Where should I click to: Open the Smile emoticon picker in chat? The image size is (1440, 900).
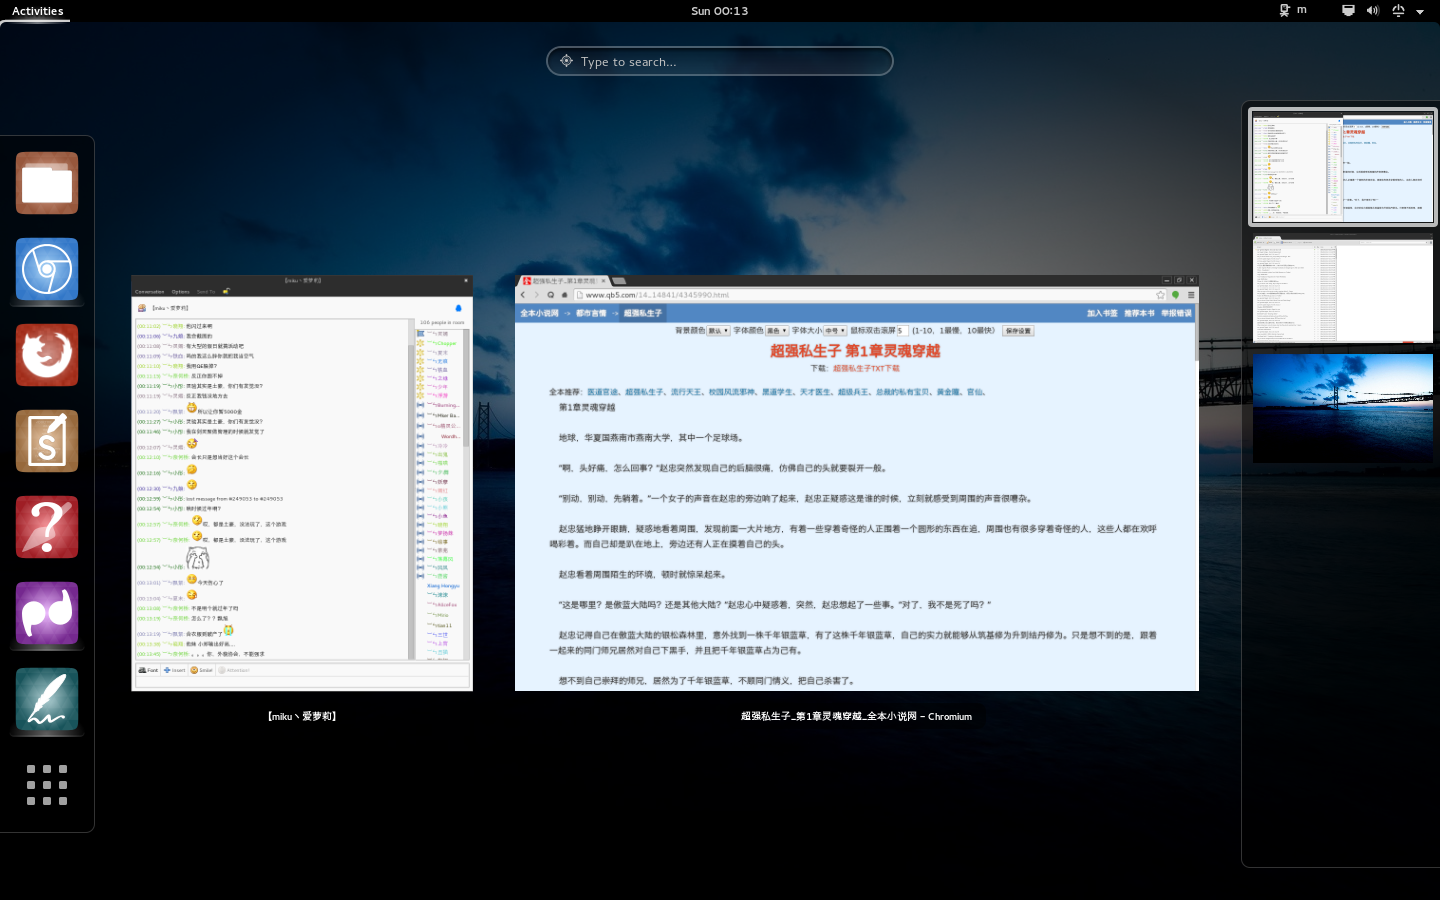coord(201,670)
